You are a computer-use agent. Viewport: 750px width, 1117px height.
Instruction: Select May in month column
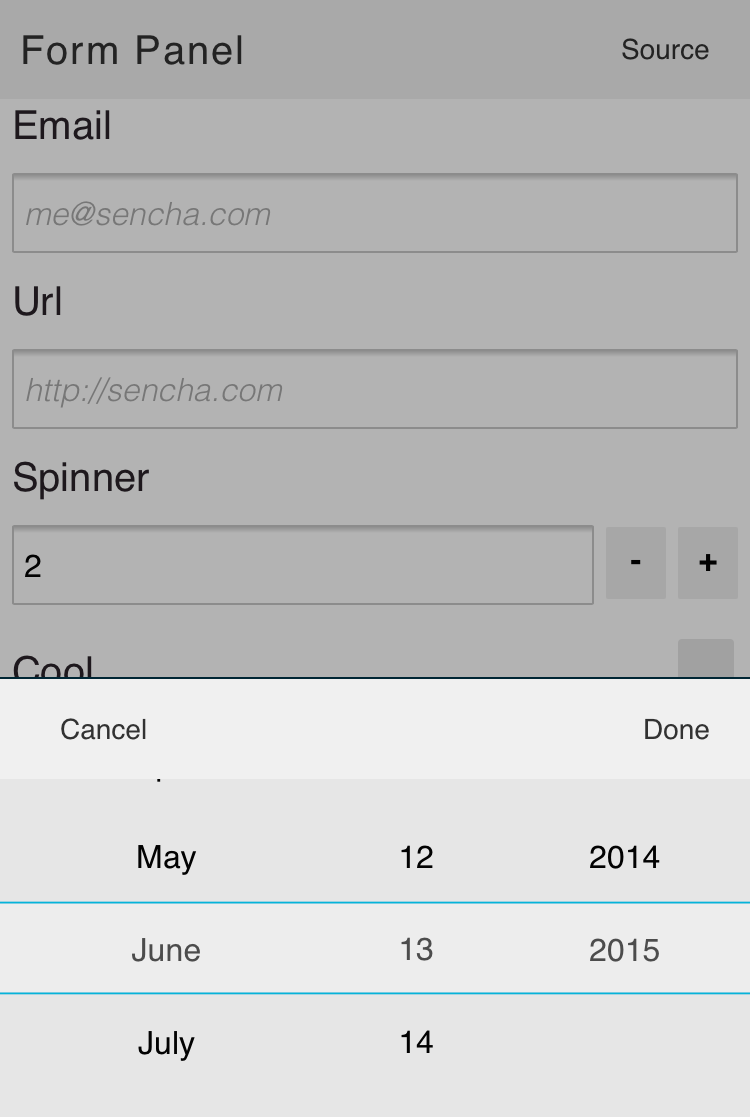[166, 857]
